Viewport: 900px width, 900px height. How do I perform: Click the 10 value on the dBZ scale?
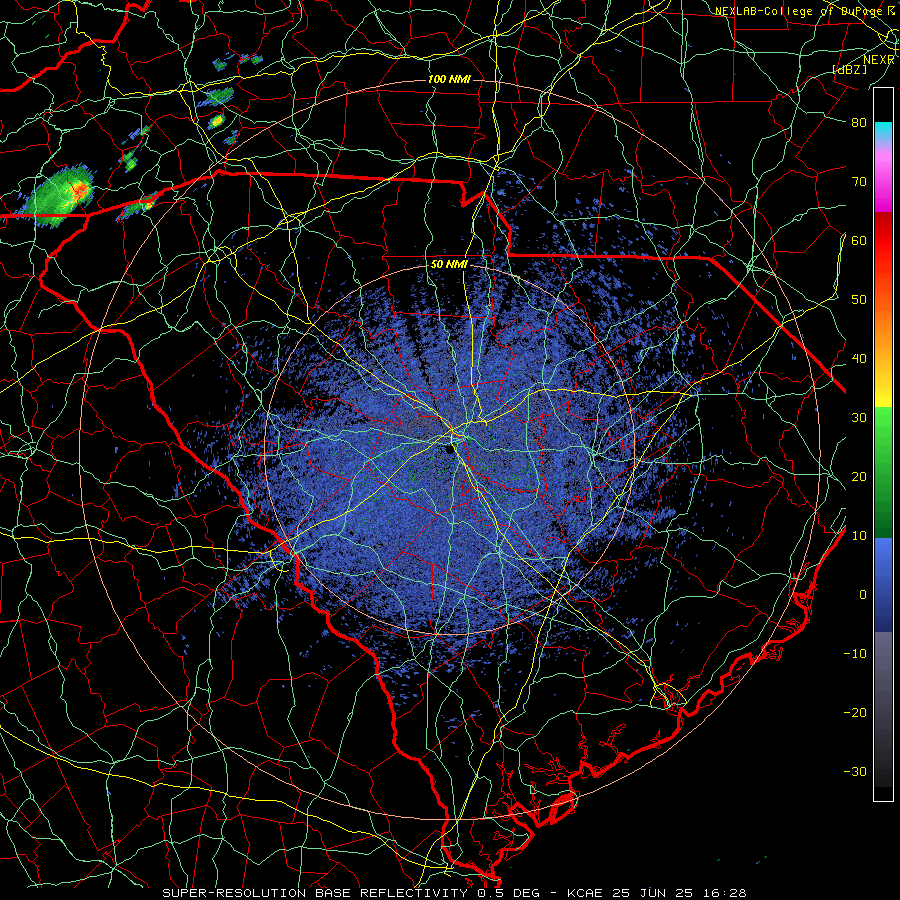pos(859,536)
